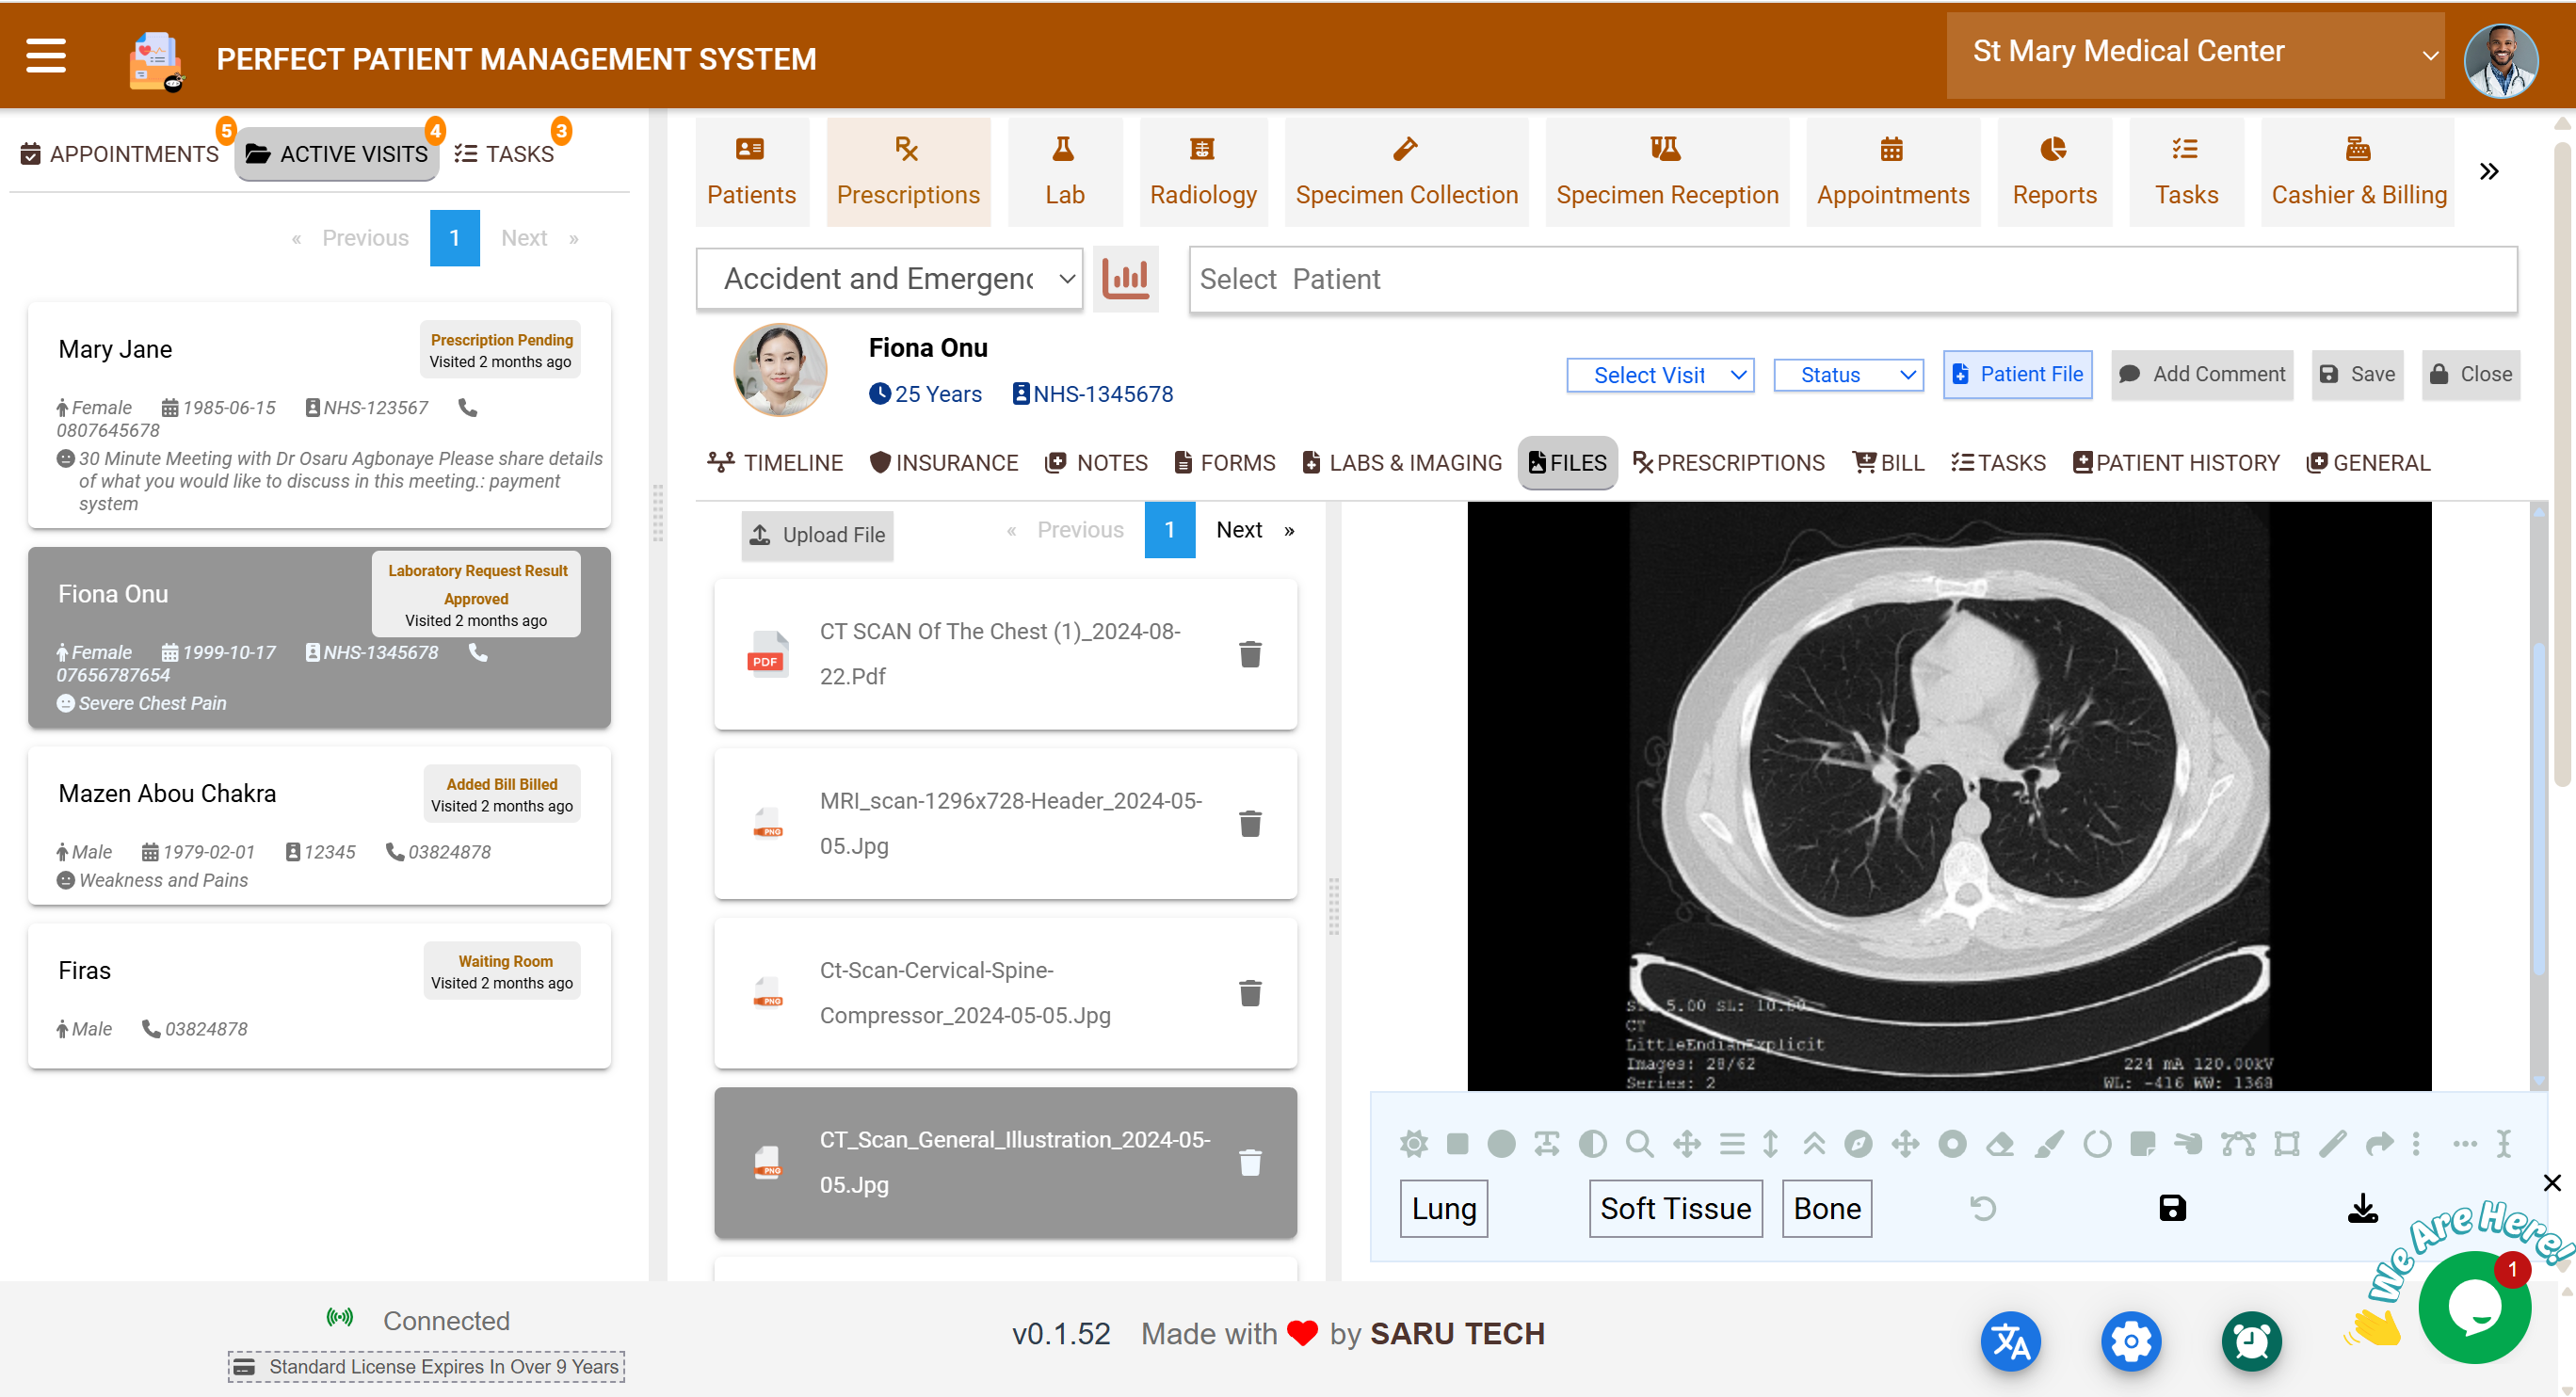This screenshot has width=2576, height=1397.
Task: Select the paintbrush tool
Action: pos(2049,1143)
